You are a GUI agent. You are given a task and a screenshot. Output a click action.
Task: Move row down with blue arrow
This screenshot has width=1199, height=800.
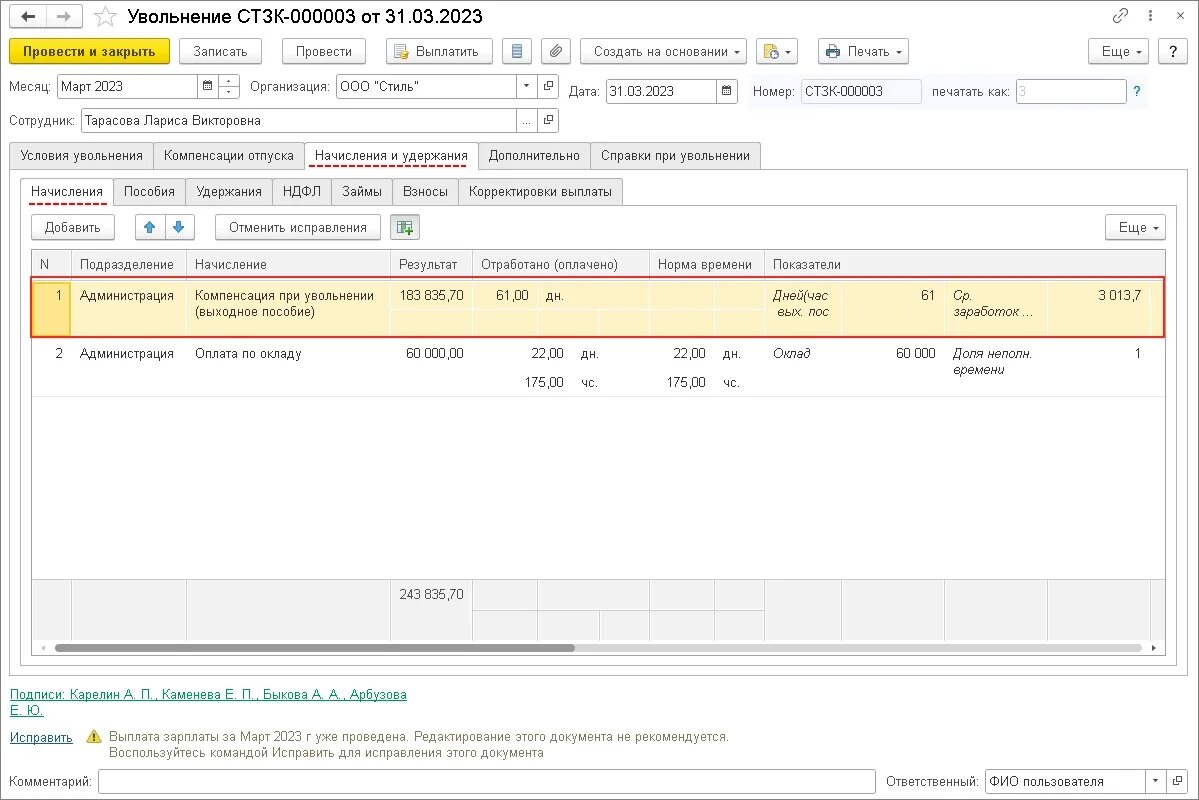click(179, 227)
